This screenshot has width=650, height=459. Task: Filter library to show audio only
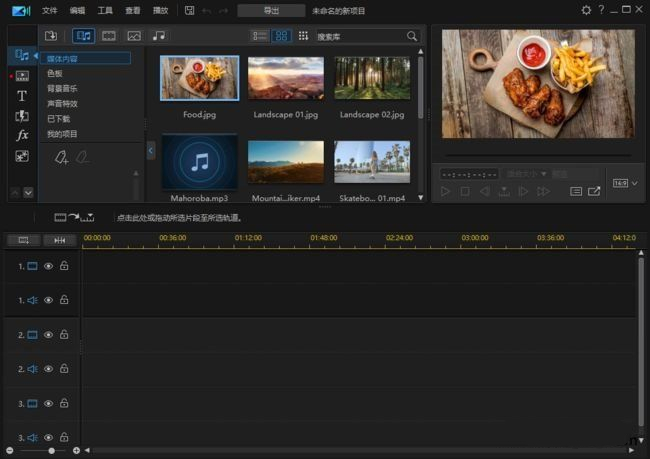coord(158,36)
